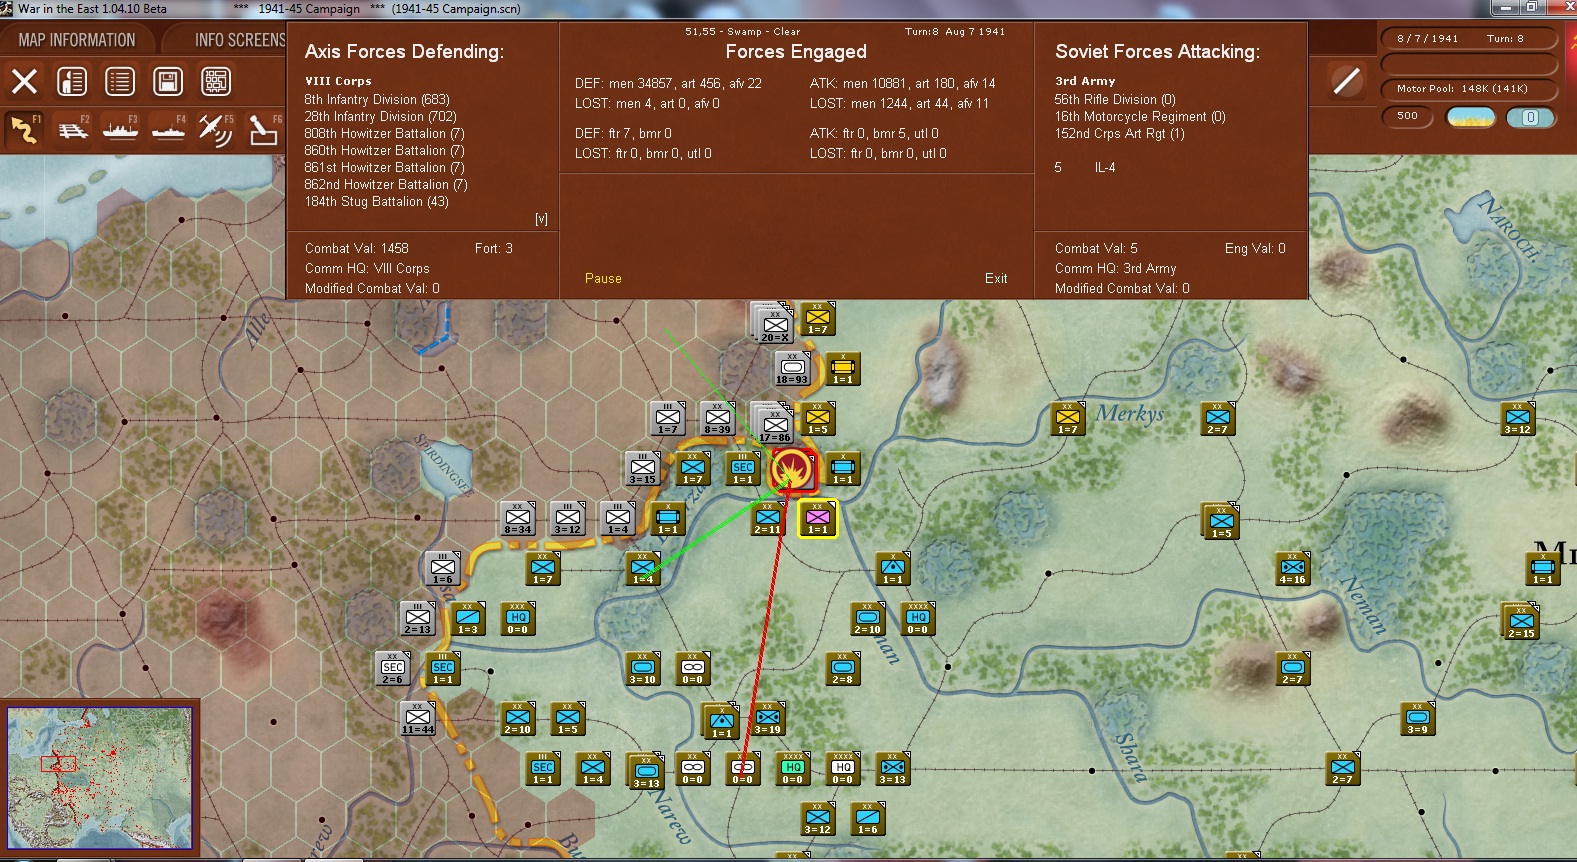
Task: Select the German unit counter labeled 8=34
Action: 517,518
